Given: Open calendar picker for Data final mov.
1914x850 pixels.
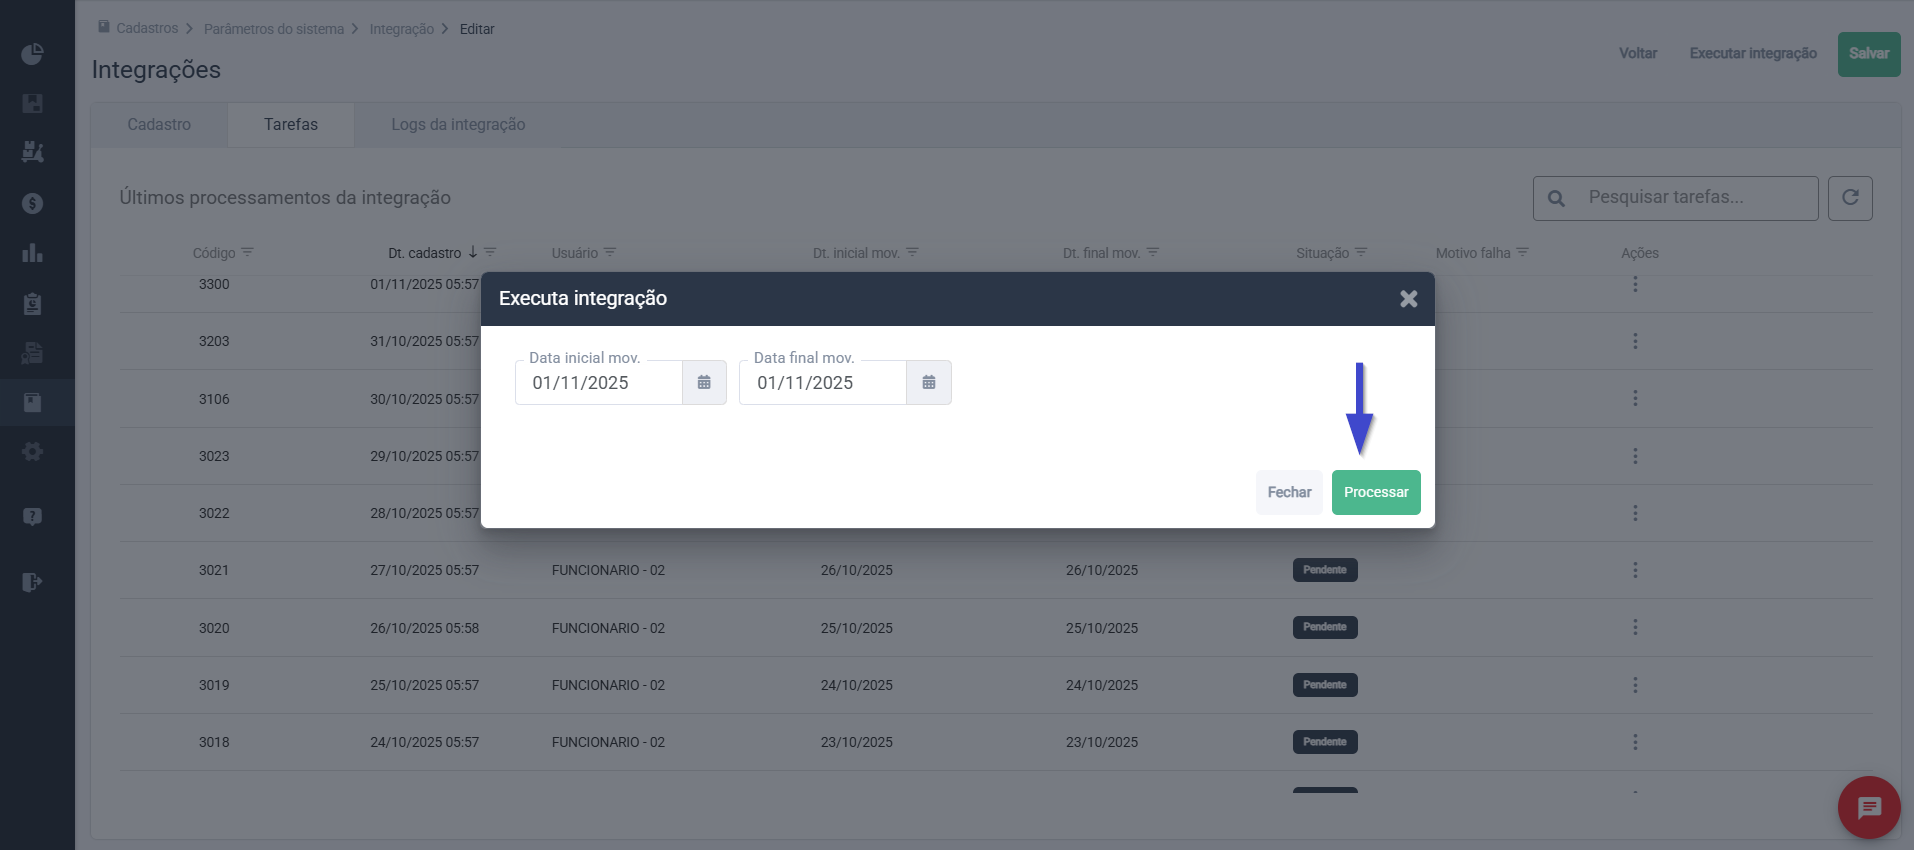Looking at the screenshot, I should tap(929, 383).
